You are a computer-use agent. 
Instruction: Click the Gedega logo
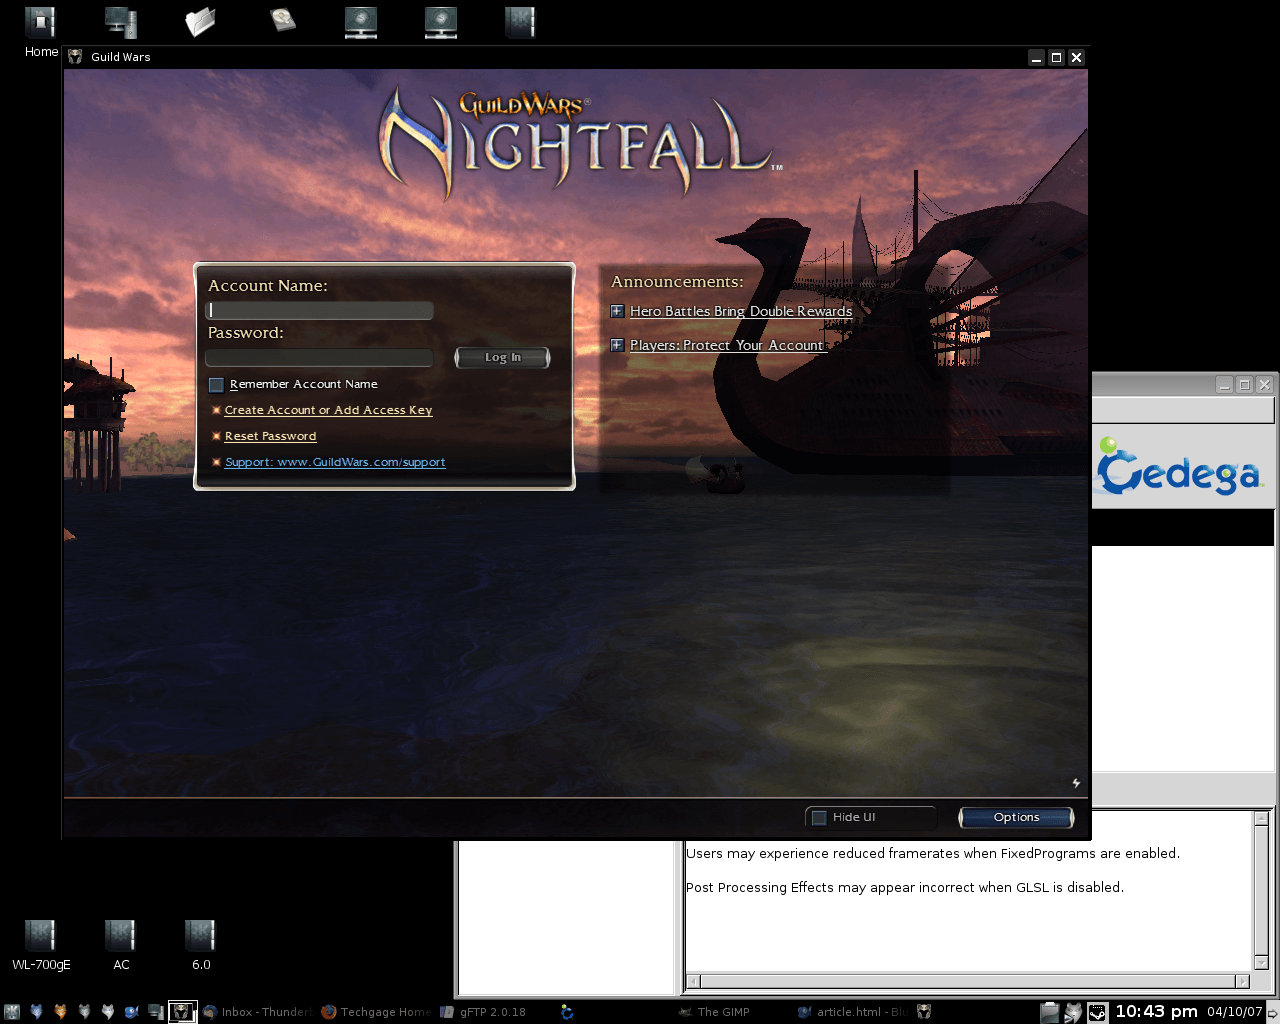tap(1178, 469)
